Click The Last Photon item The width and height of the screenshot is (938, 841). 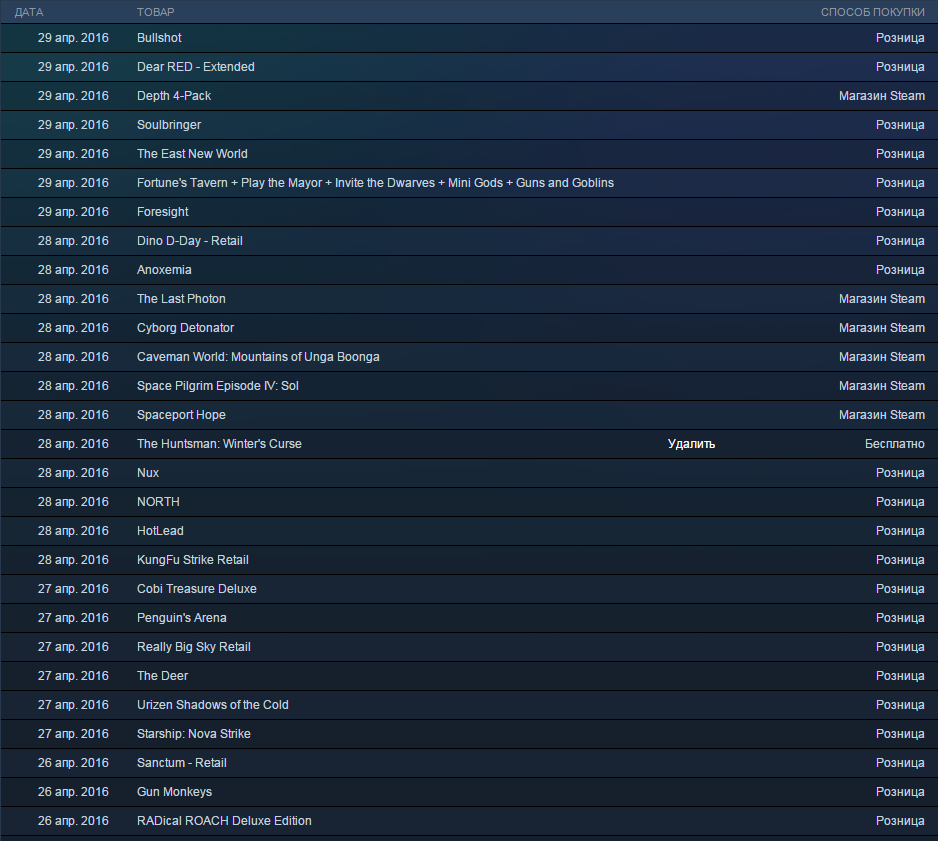pos(181,299)
